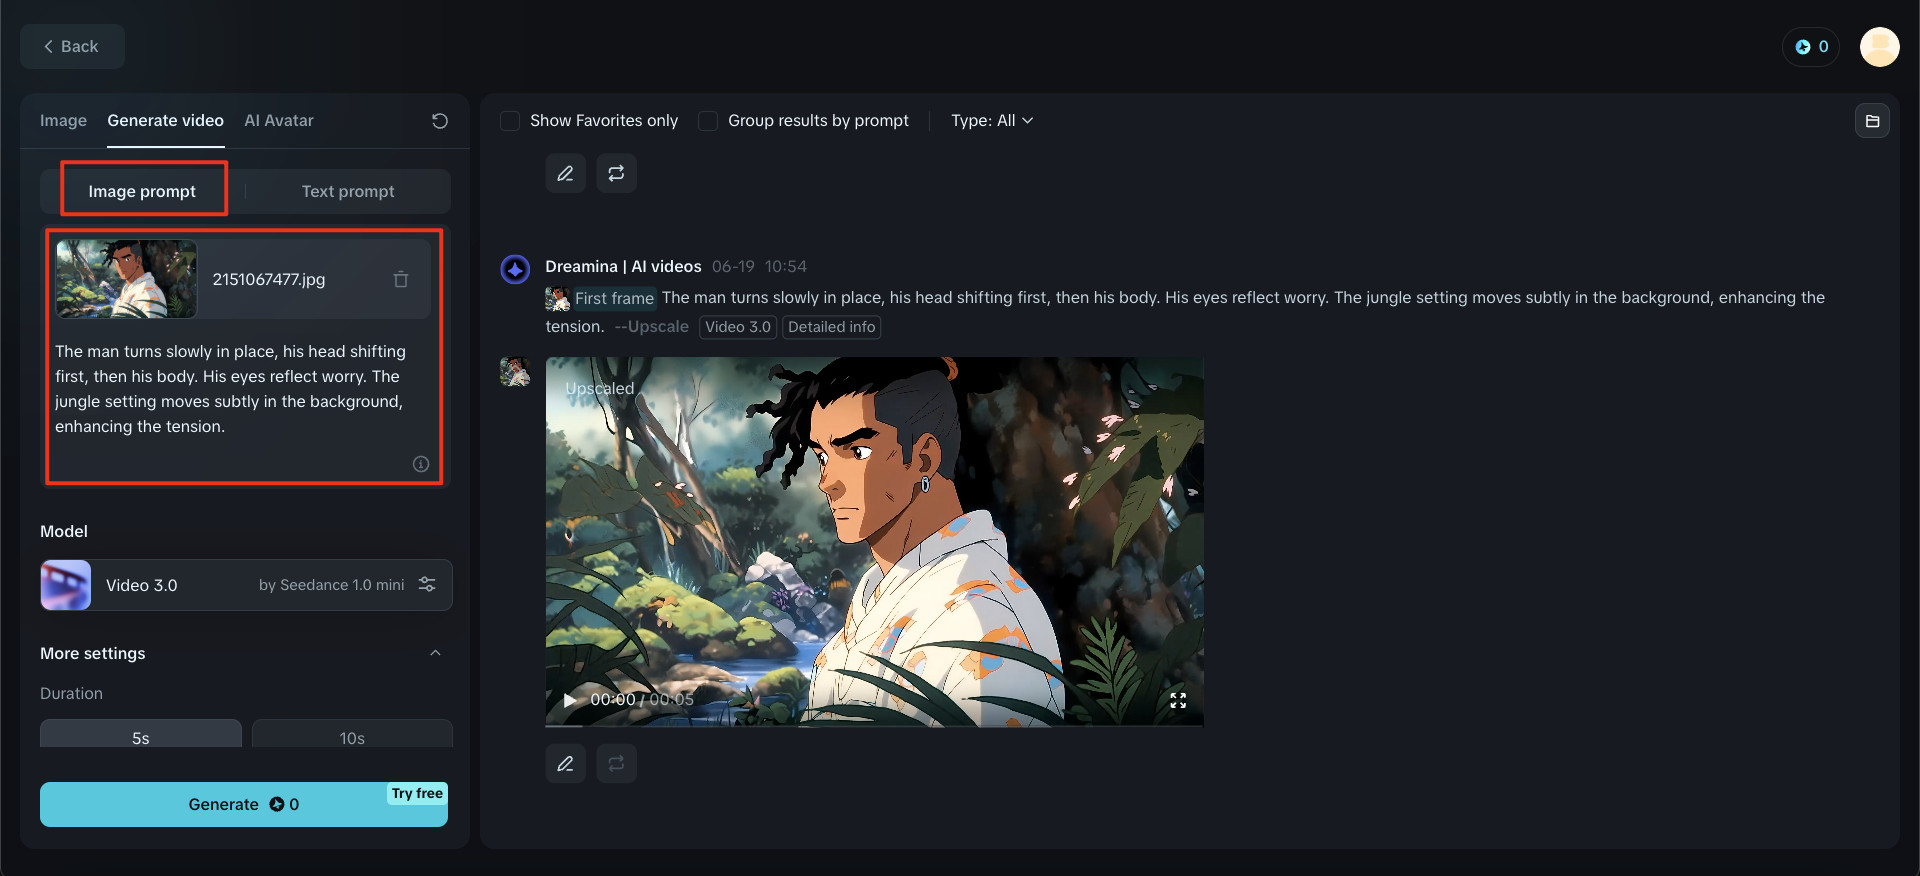Switch to the Image tab
This screenshot has height=876, width=1920.
coord(63,121)
